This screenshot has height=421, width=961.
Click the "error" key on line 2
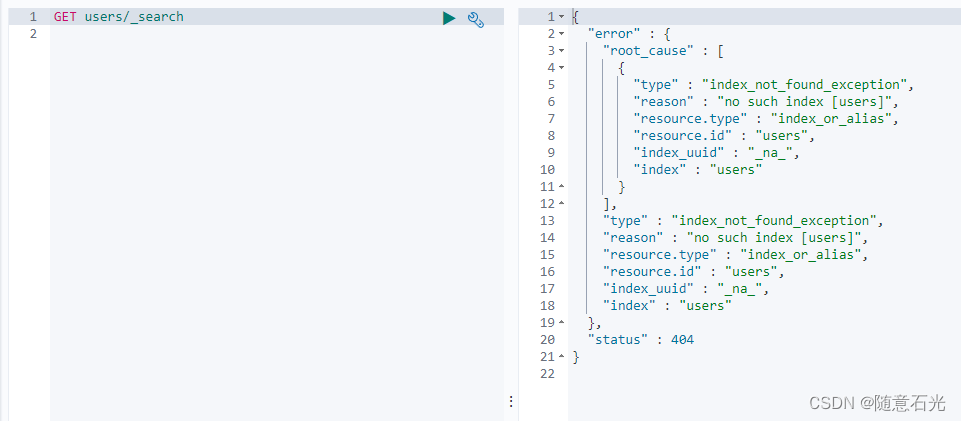614,34
